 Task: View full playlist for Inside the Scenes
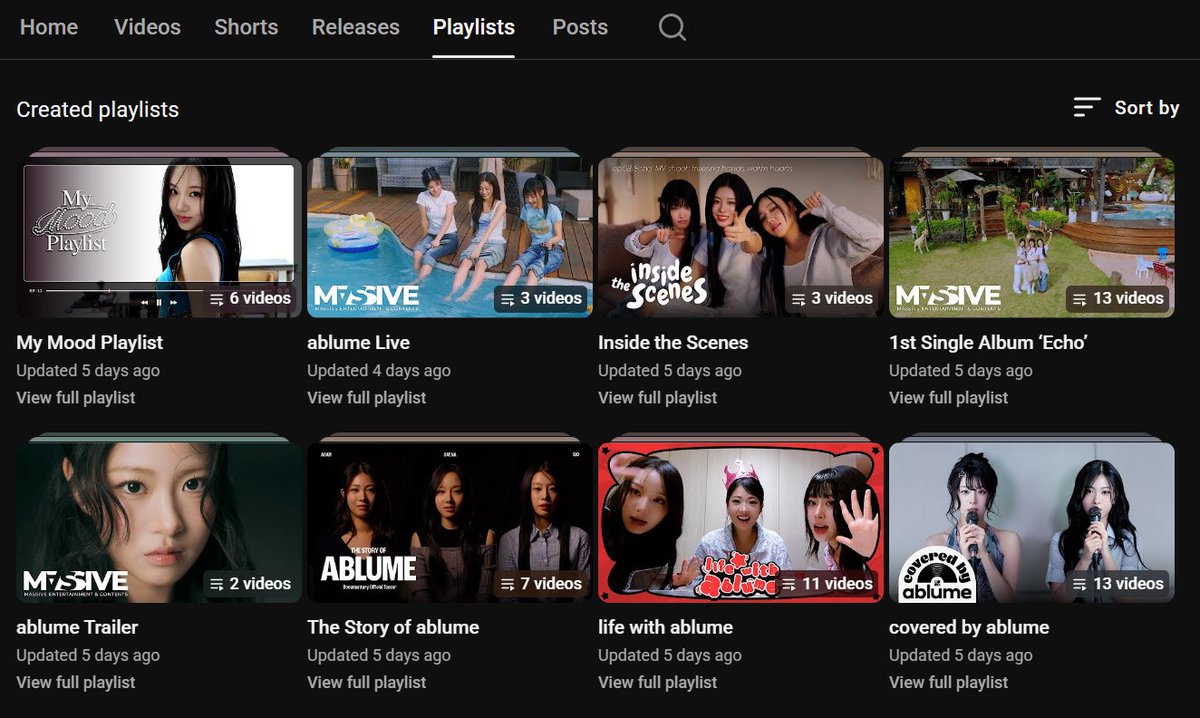[x=658, y=398]
